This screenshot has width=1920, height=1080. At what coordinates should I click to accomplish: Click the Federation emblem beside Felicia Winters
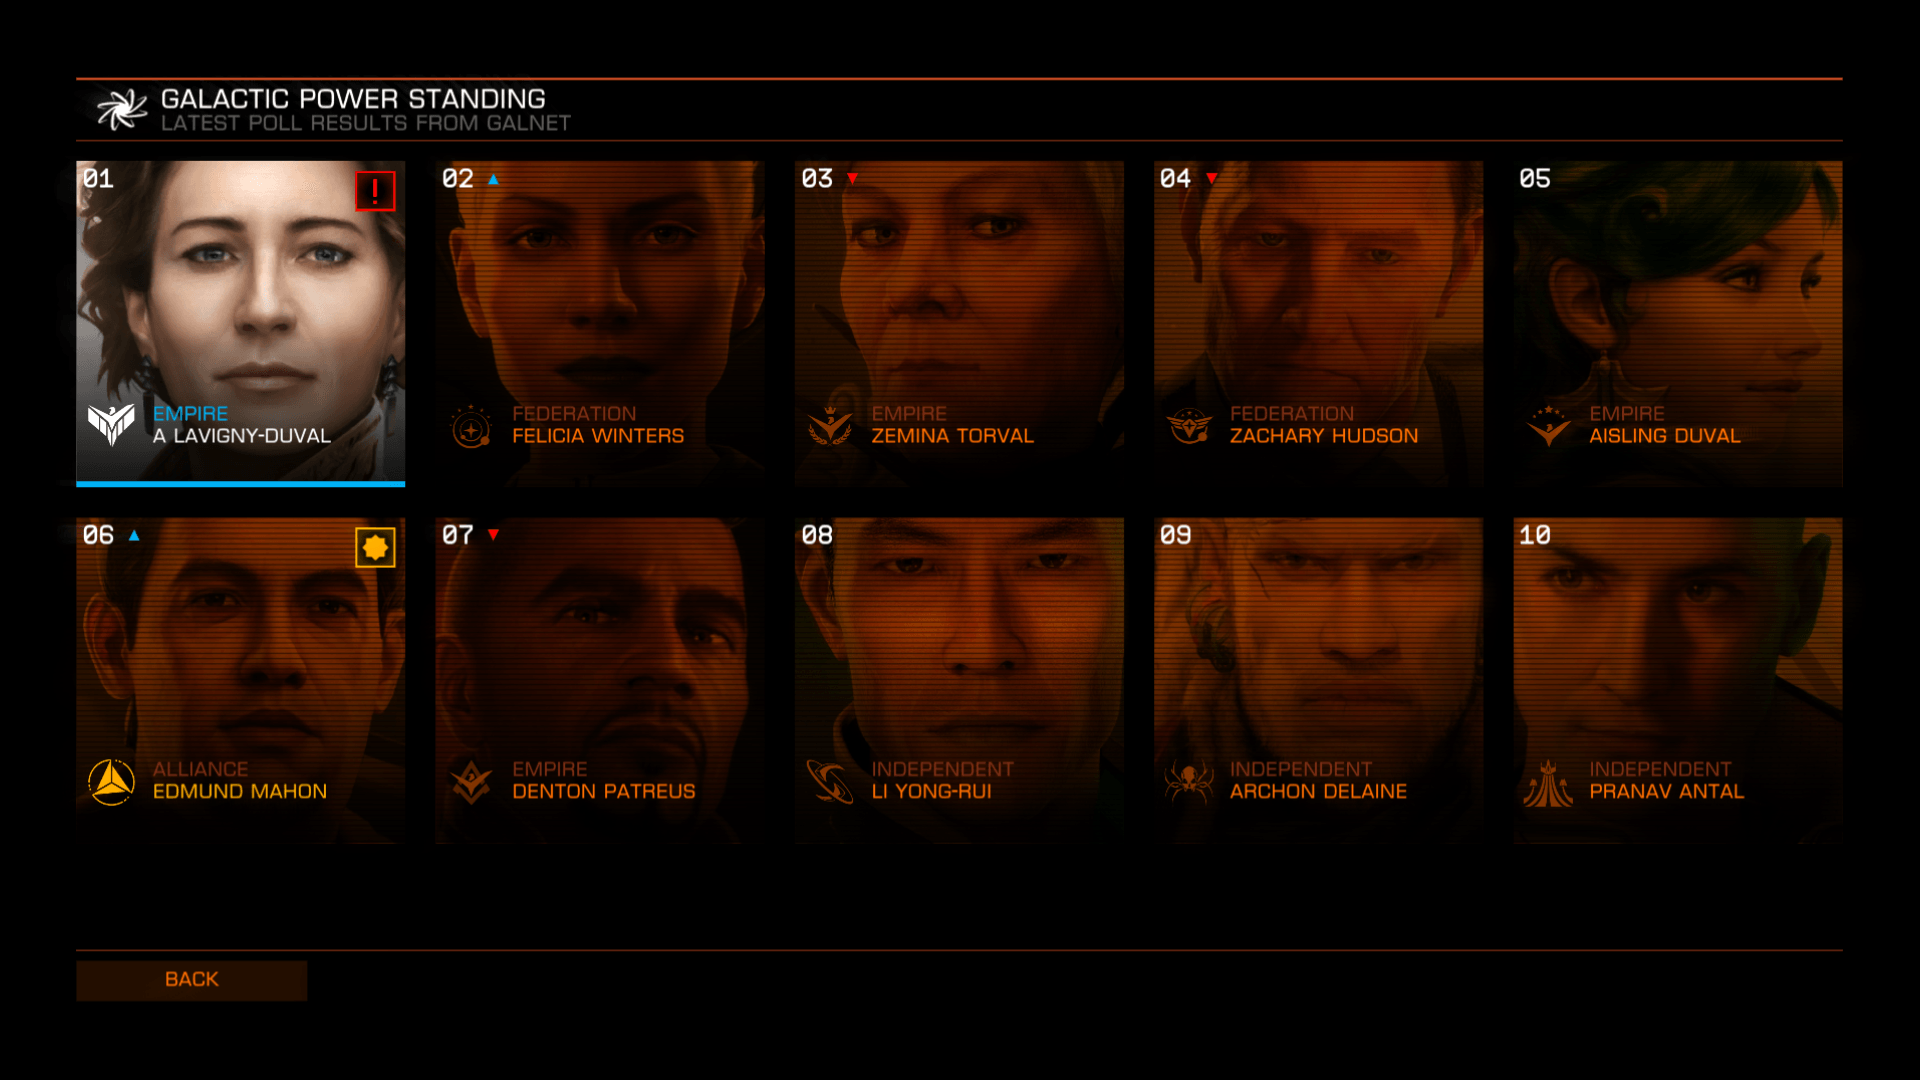[470, 426]
